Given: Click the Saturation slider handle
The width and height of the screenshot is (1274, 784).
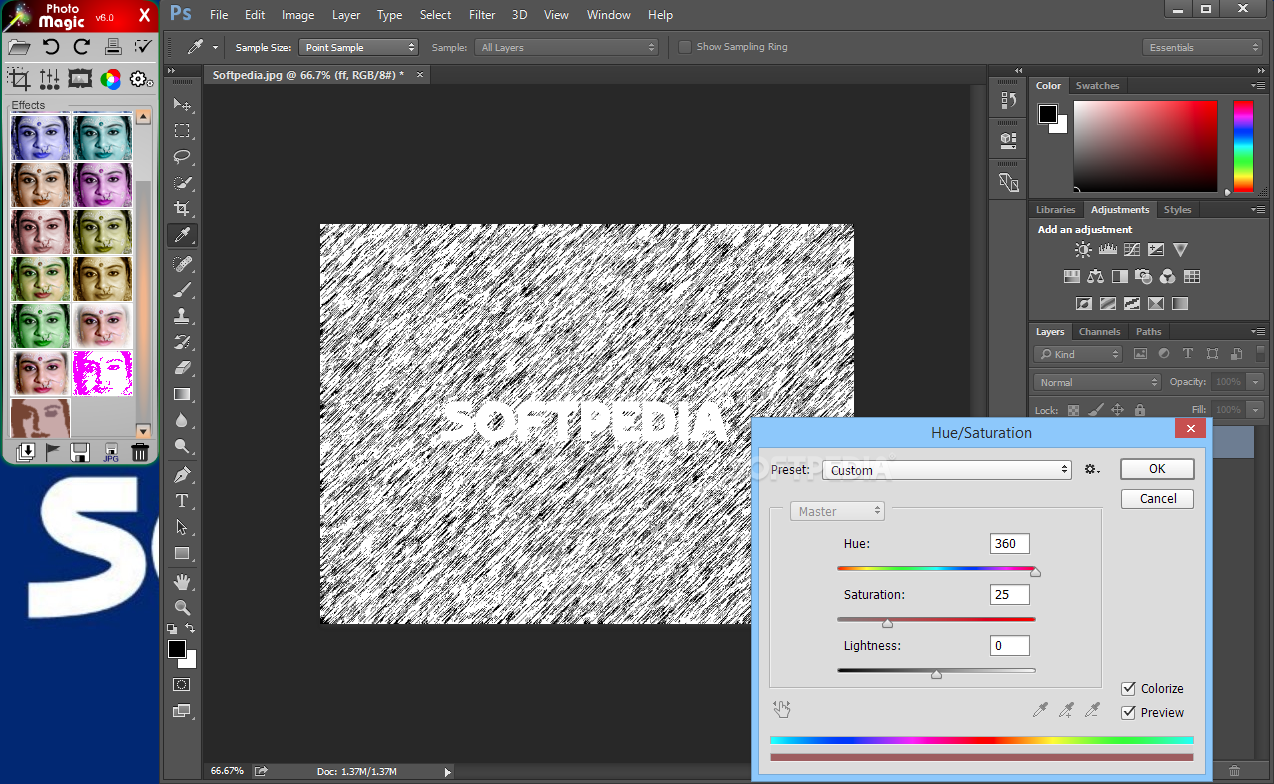Looking at the screenshot, I should coord(887,623).
